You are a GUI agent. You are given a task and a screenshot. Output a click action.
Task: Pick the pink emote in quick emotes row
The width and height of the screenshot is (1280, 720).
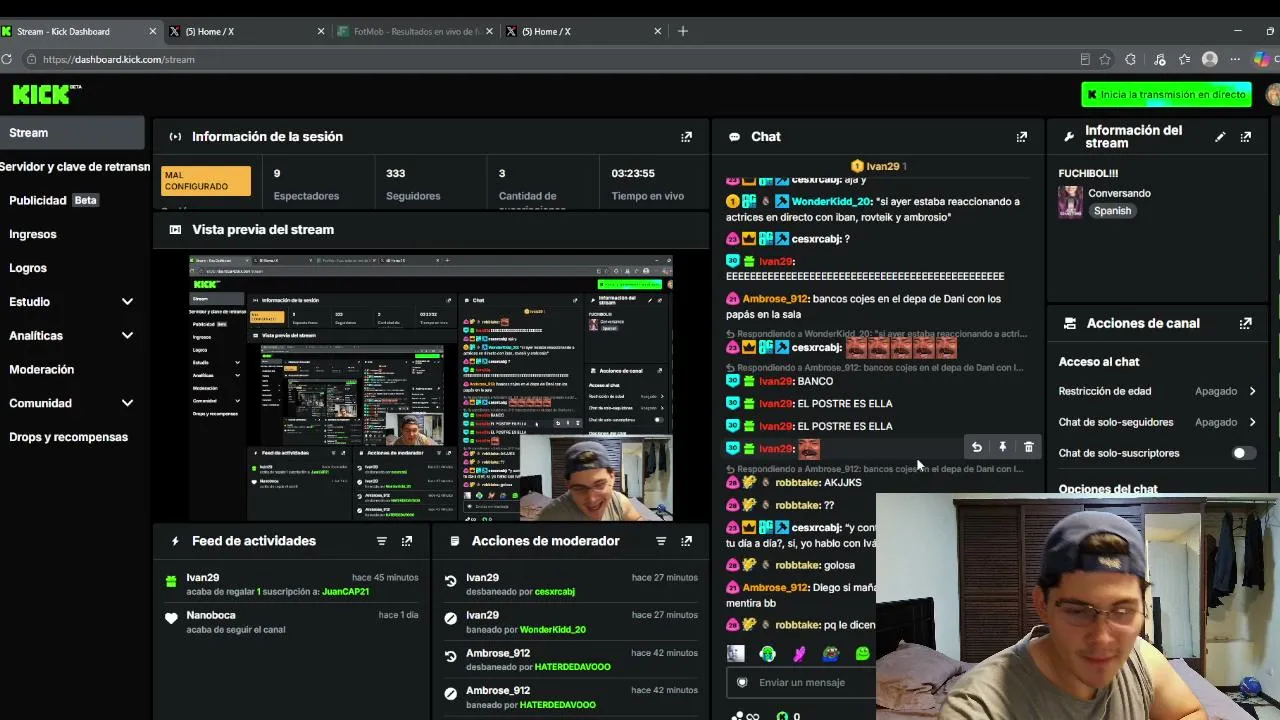(799, 654)
